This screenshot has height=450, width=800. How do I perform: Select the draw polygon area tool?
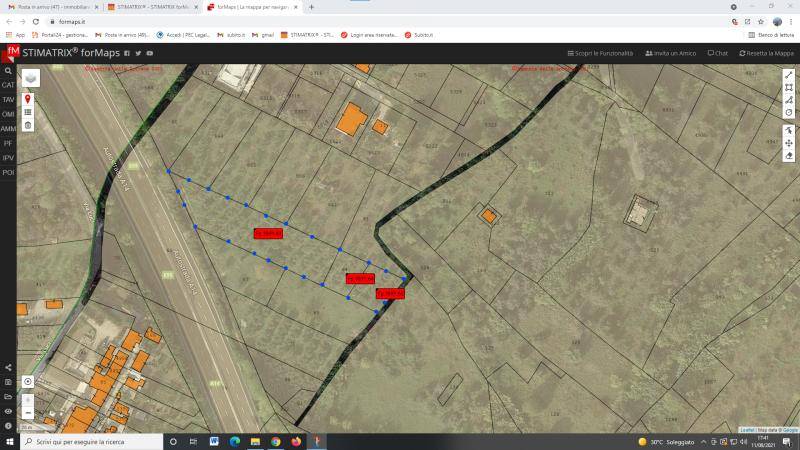789,87
